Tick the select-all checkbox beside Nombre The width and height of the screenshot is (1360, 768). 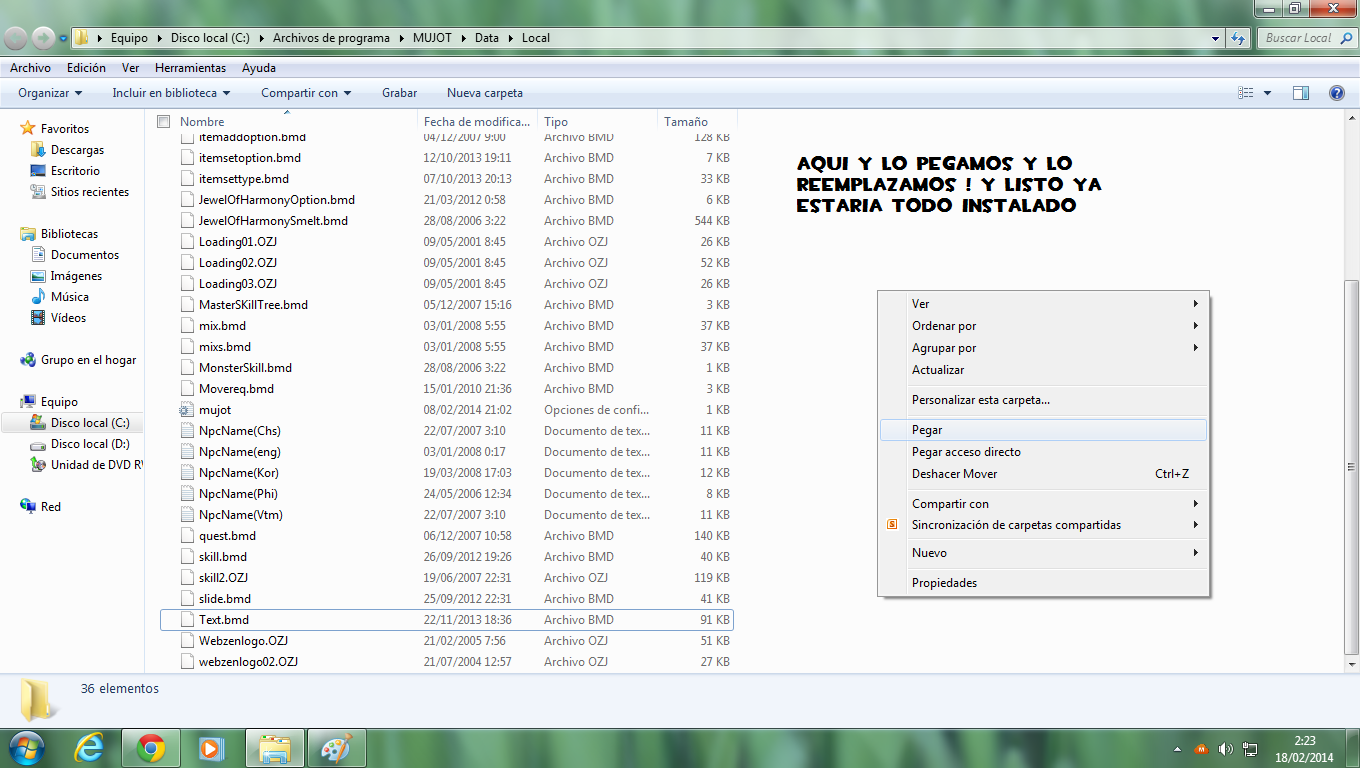(164, 122)
